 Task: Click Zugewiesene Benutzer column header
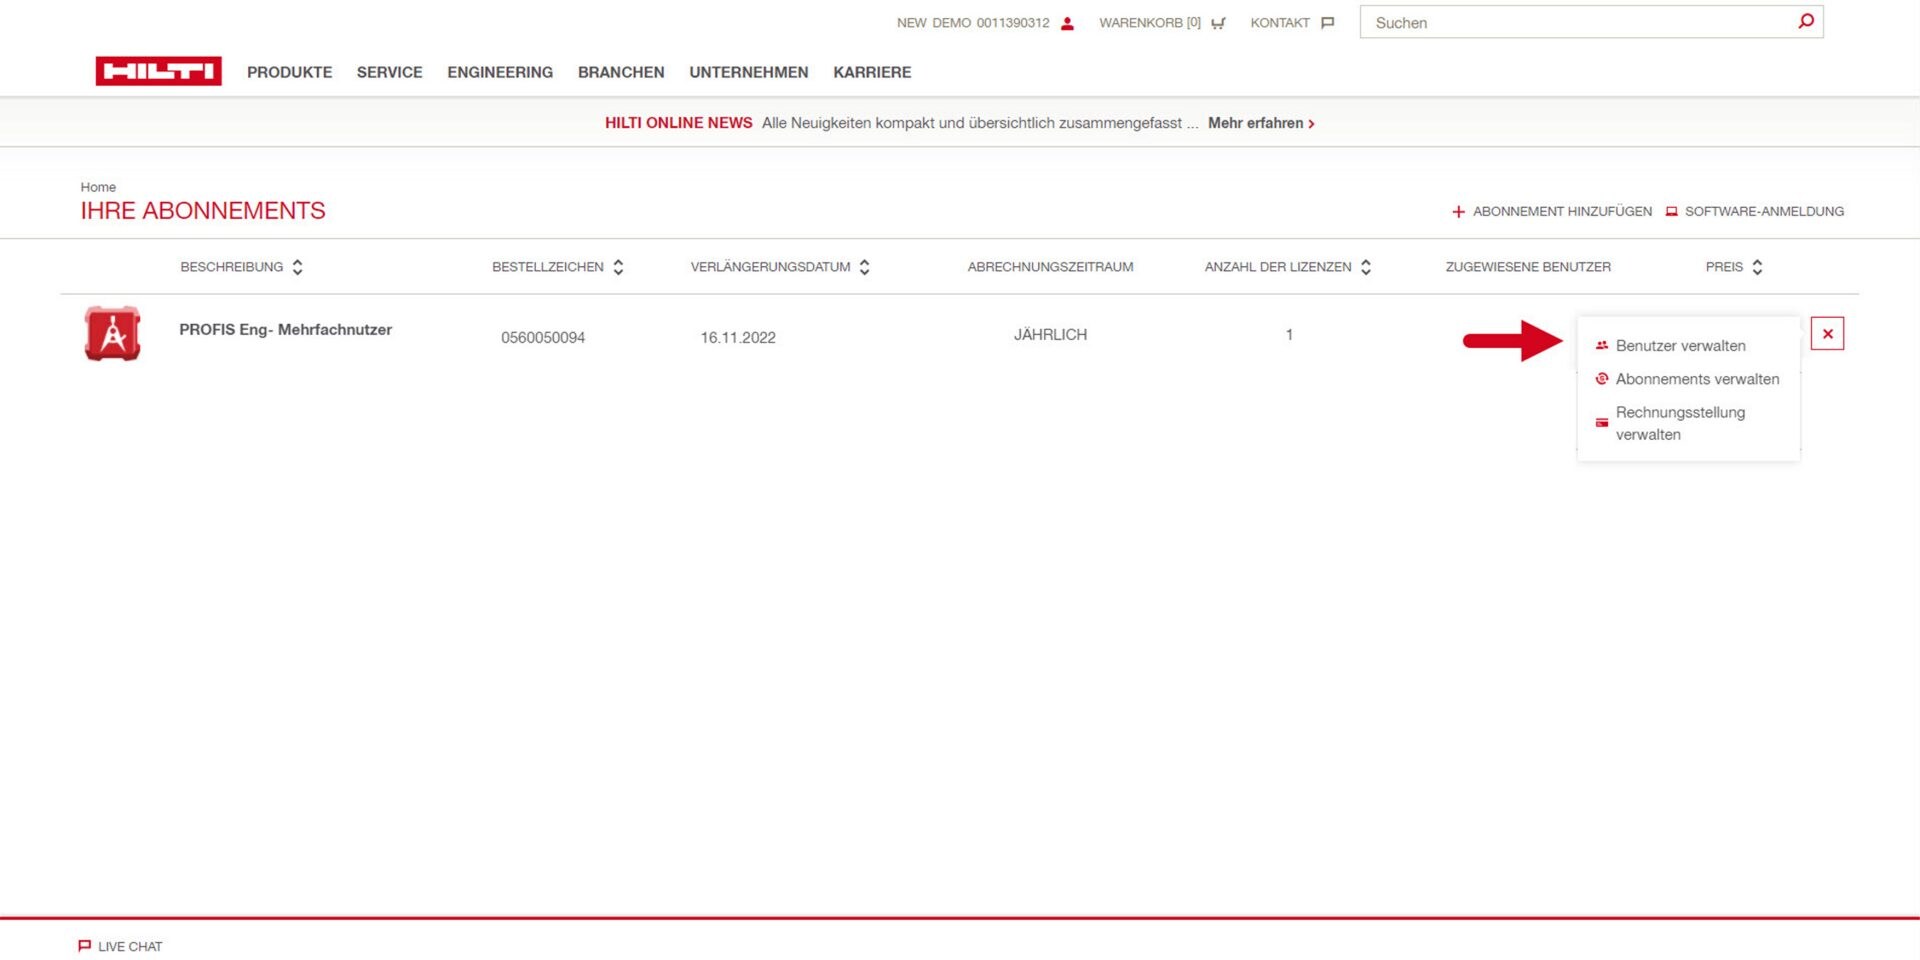tap(1528, 267)
